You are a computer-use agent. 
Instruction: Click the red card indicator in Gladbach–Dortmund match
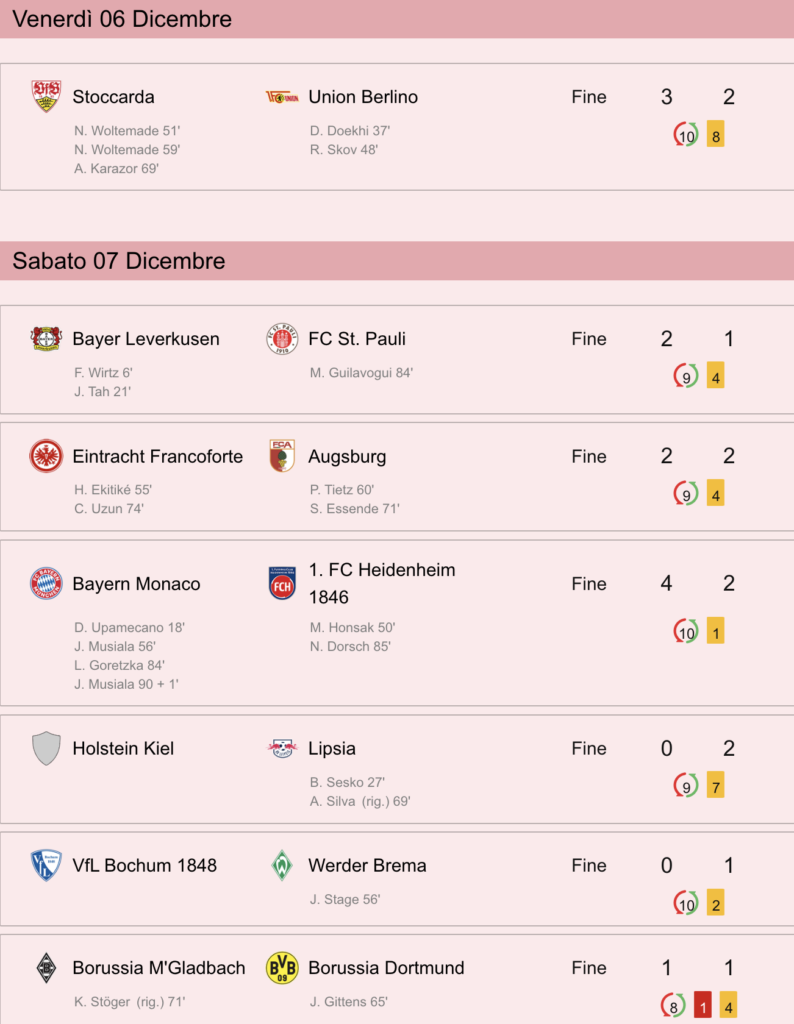703,1006
